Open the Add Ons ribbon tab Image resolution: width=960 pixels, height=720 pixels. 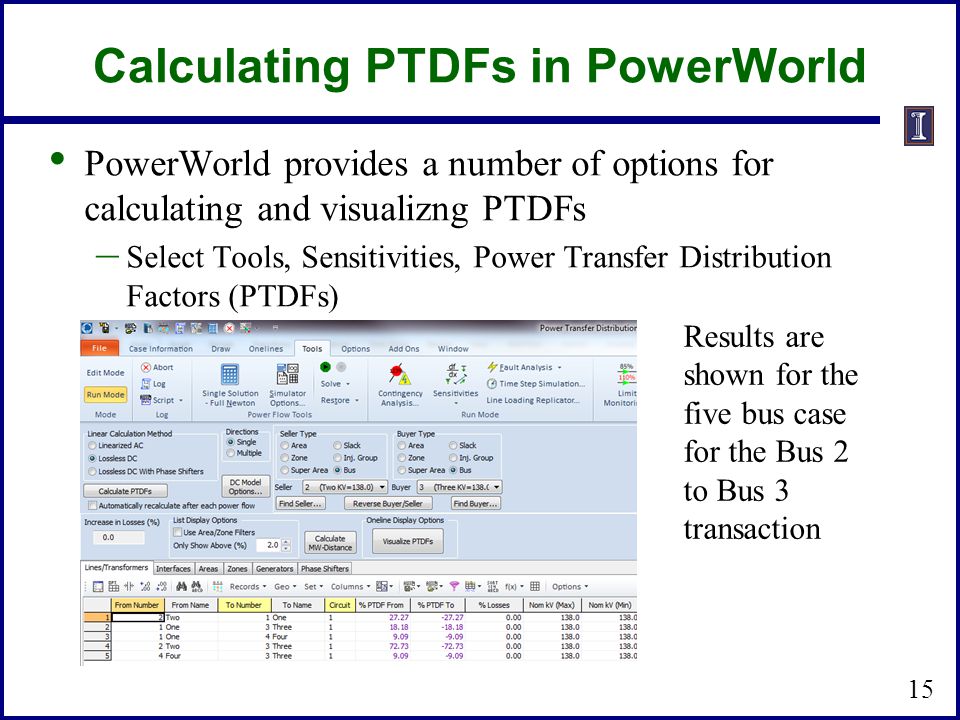(x=403, y=348)
